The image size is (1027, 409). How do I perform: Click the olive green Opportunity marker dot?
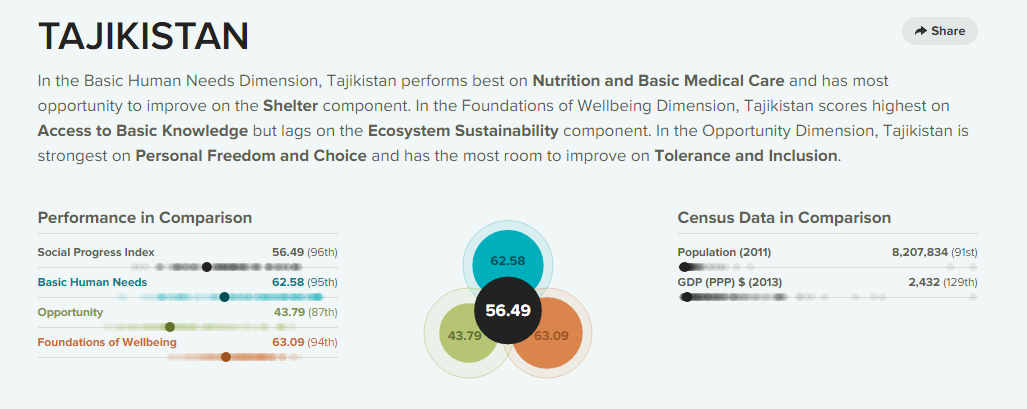[x=170, y=327]
